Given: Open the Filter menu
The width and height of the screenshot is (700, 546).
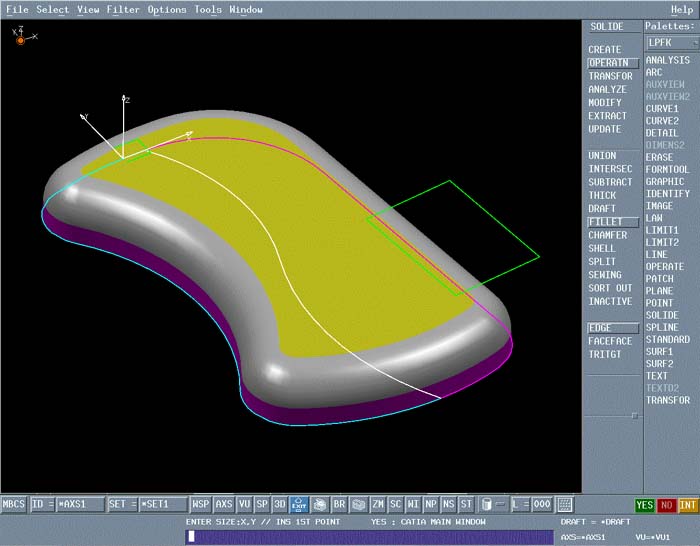Looking at the screenshot, I should pos(123,10).
